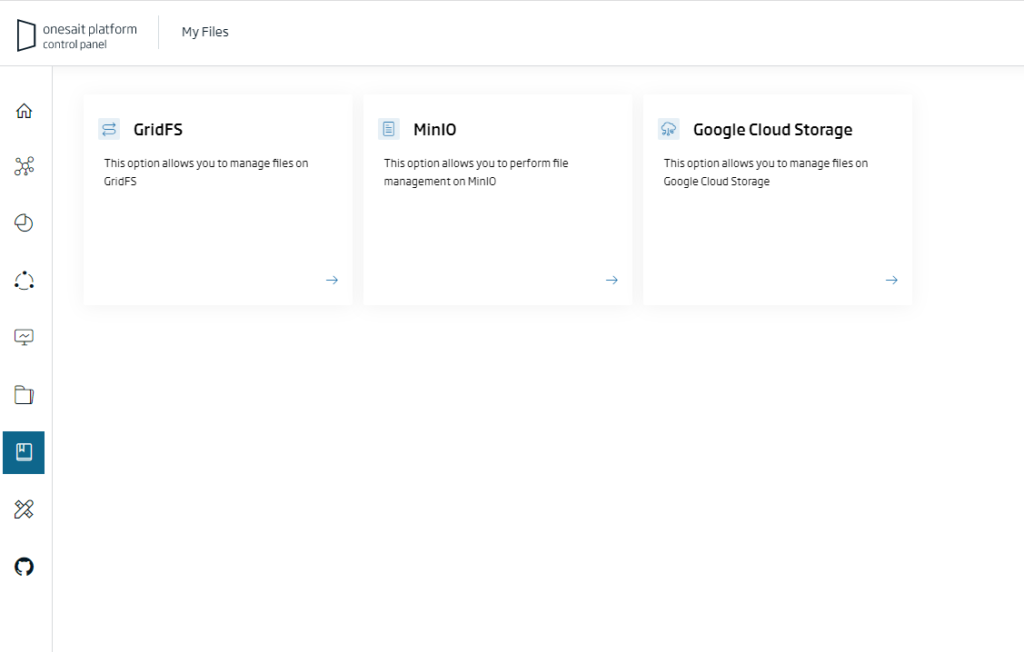
Task: Select the circular dotted sidebar icon
Action: coord(24,280)
